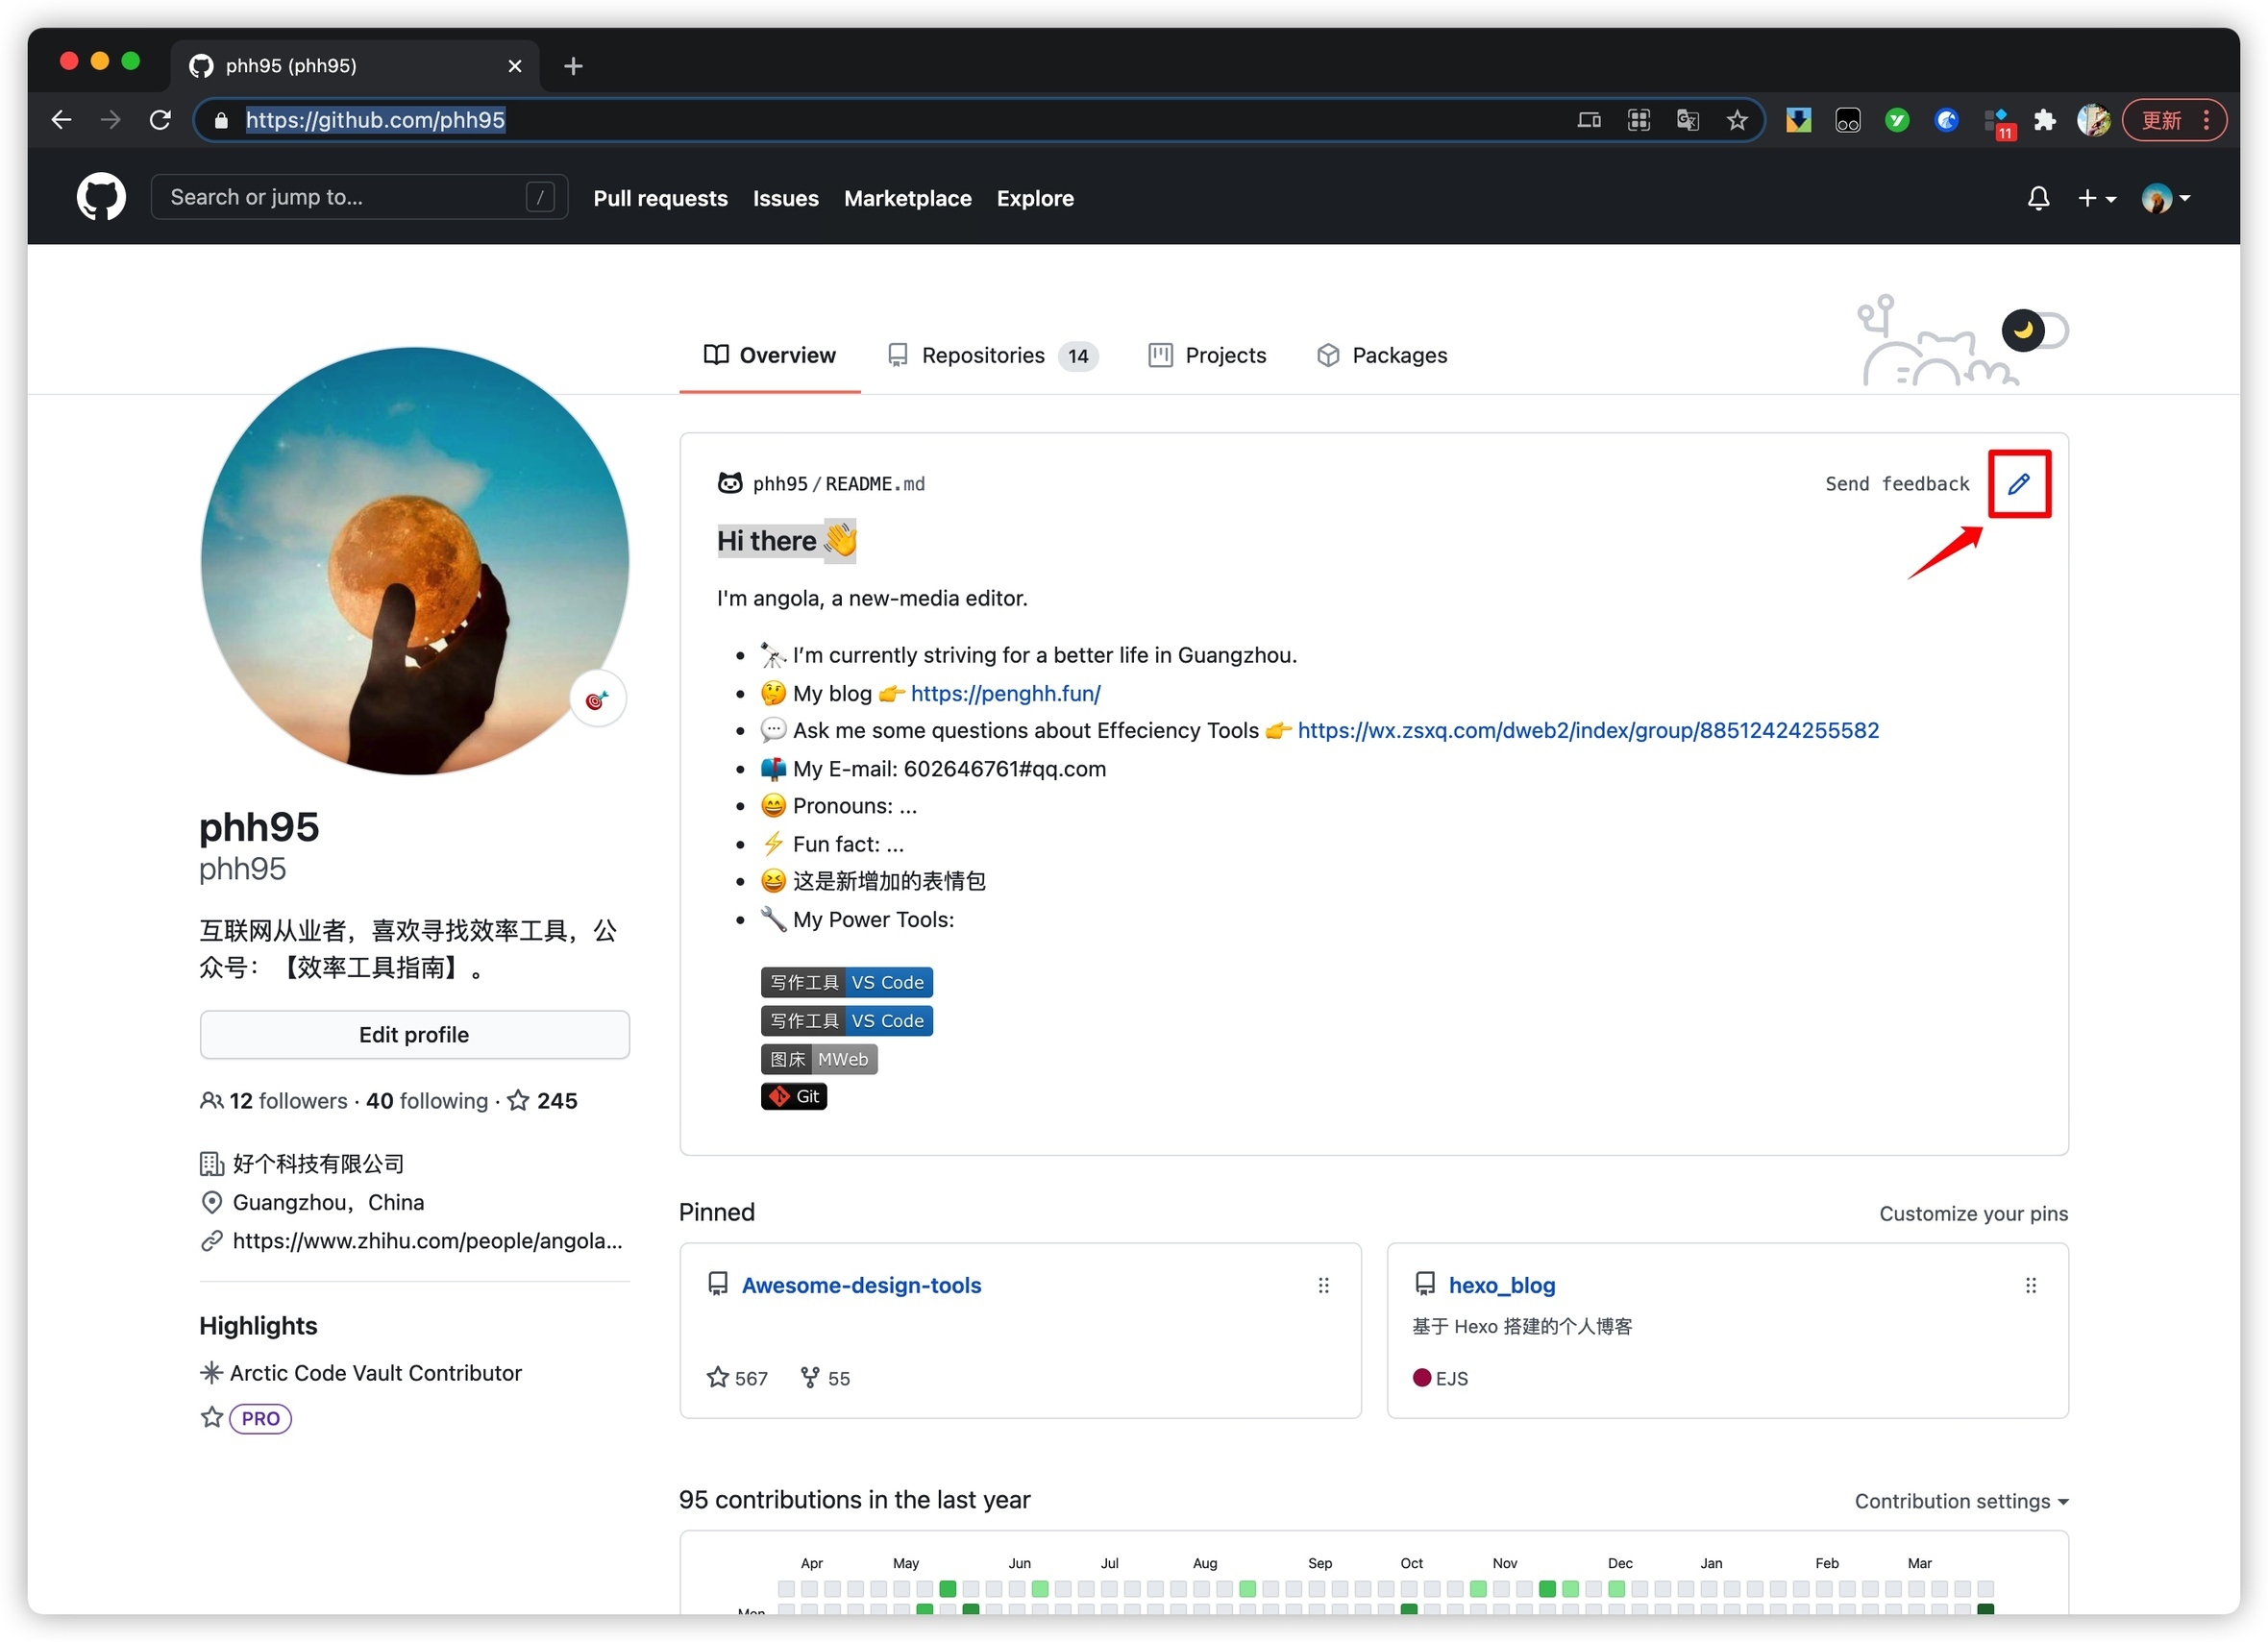2268x1642 pixels.
Task: Click the blue circular extension icon
Action: click(1946, 120)
